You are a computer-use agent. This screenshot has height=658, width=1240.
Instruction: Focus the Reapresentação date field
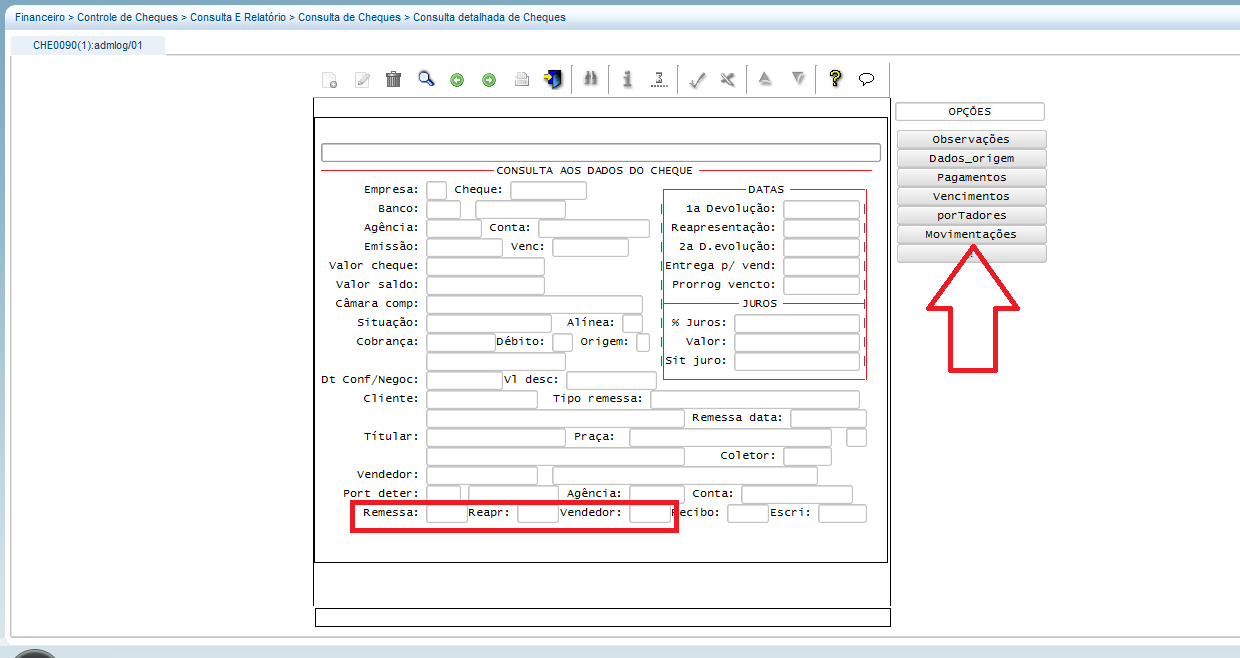click(x=822, y=228)
